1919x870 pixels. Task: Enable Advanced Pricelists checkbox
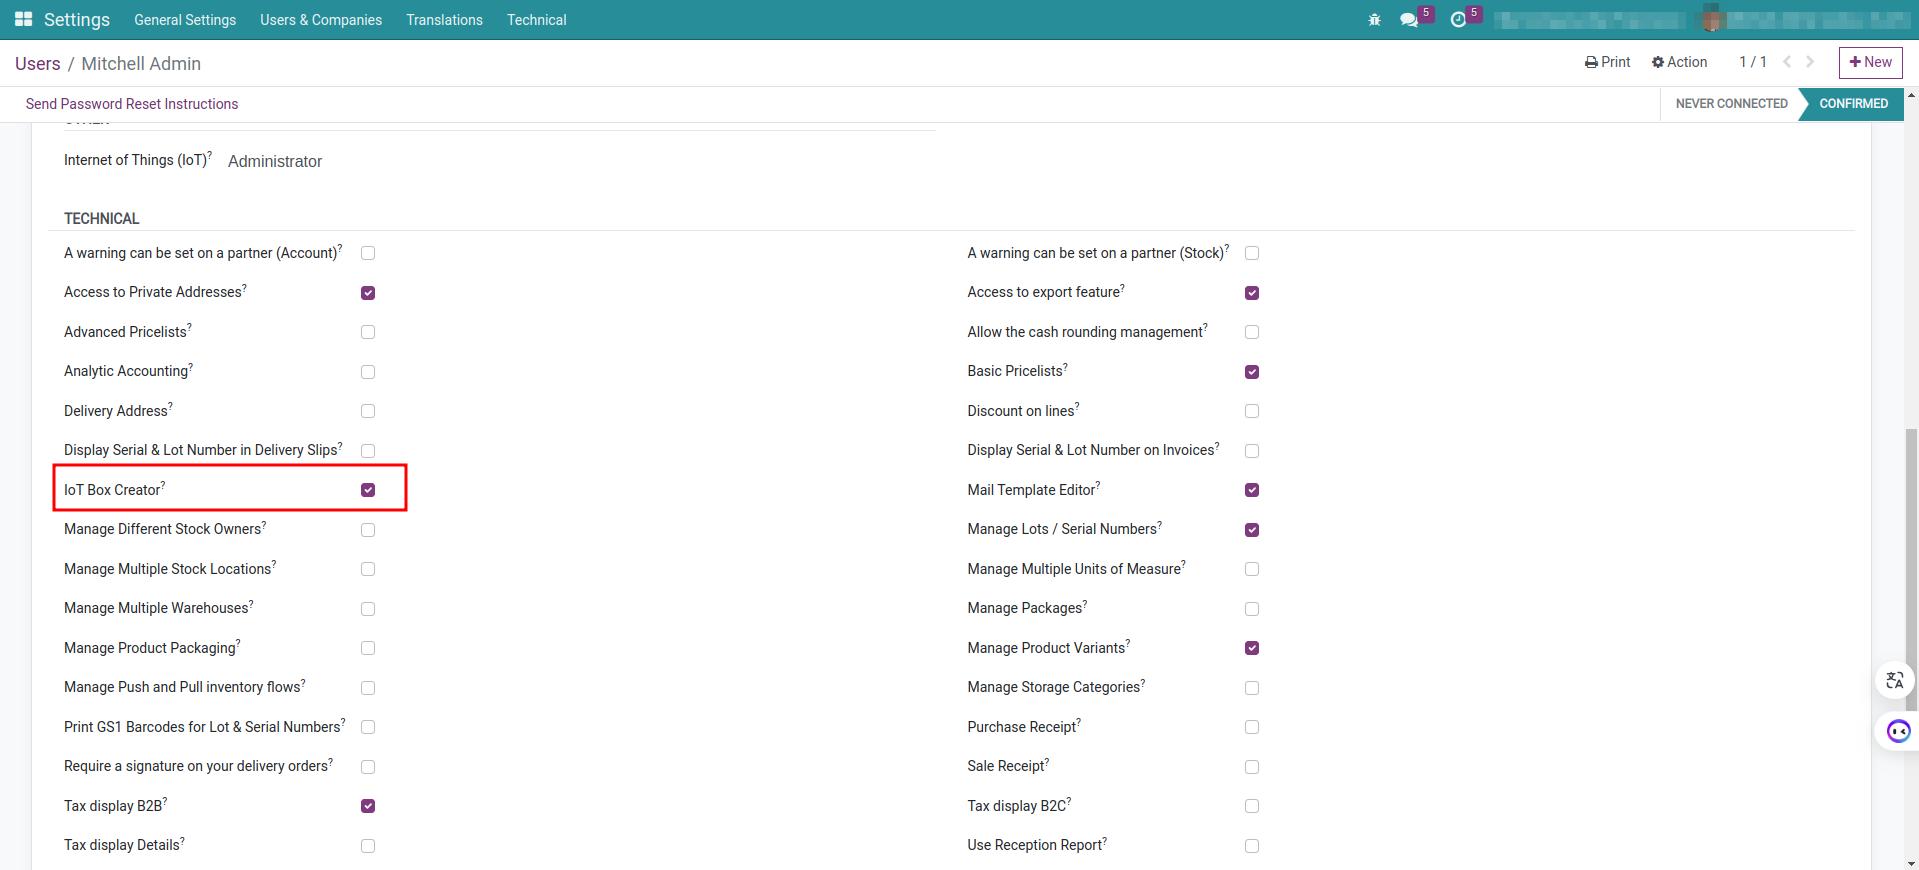[368, 332]
